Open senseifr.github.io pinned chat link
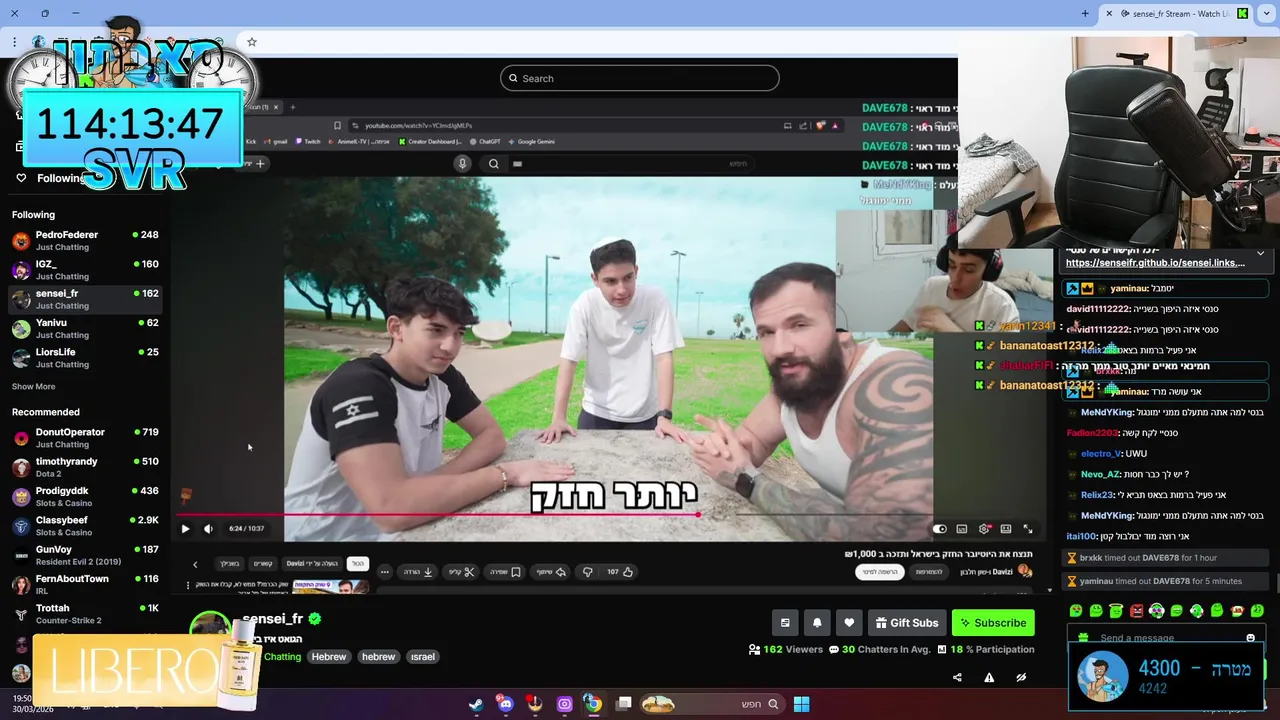The image size is (1280, 720). pos(1155,263)
